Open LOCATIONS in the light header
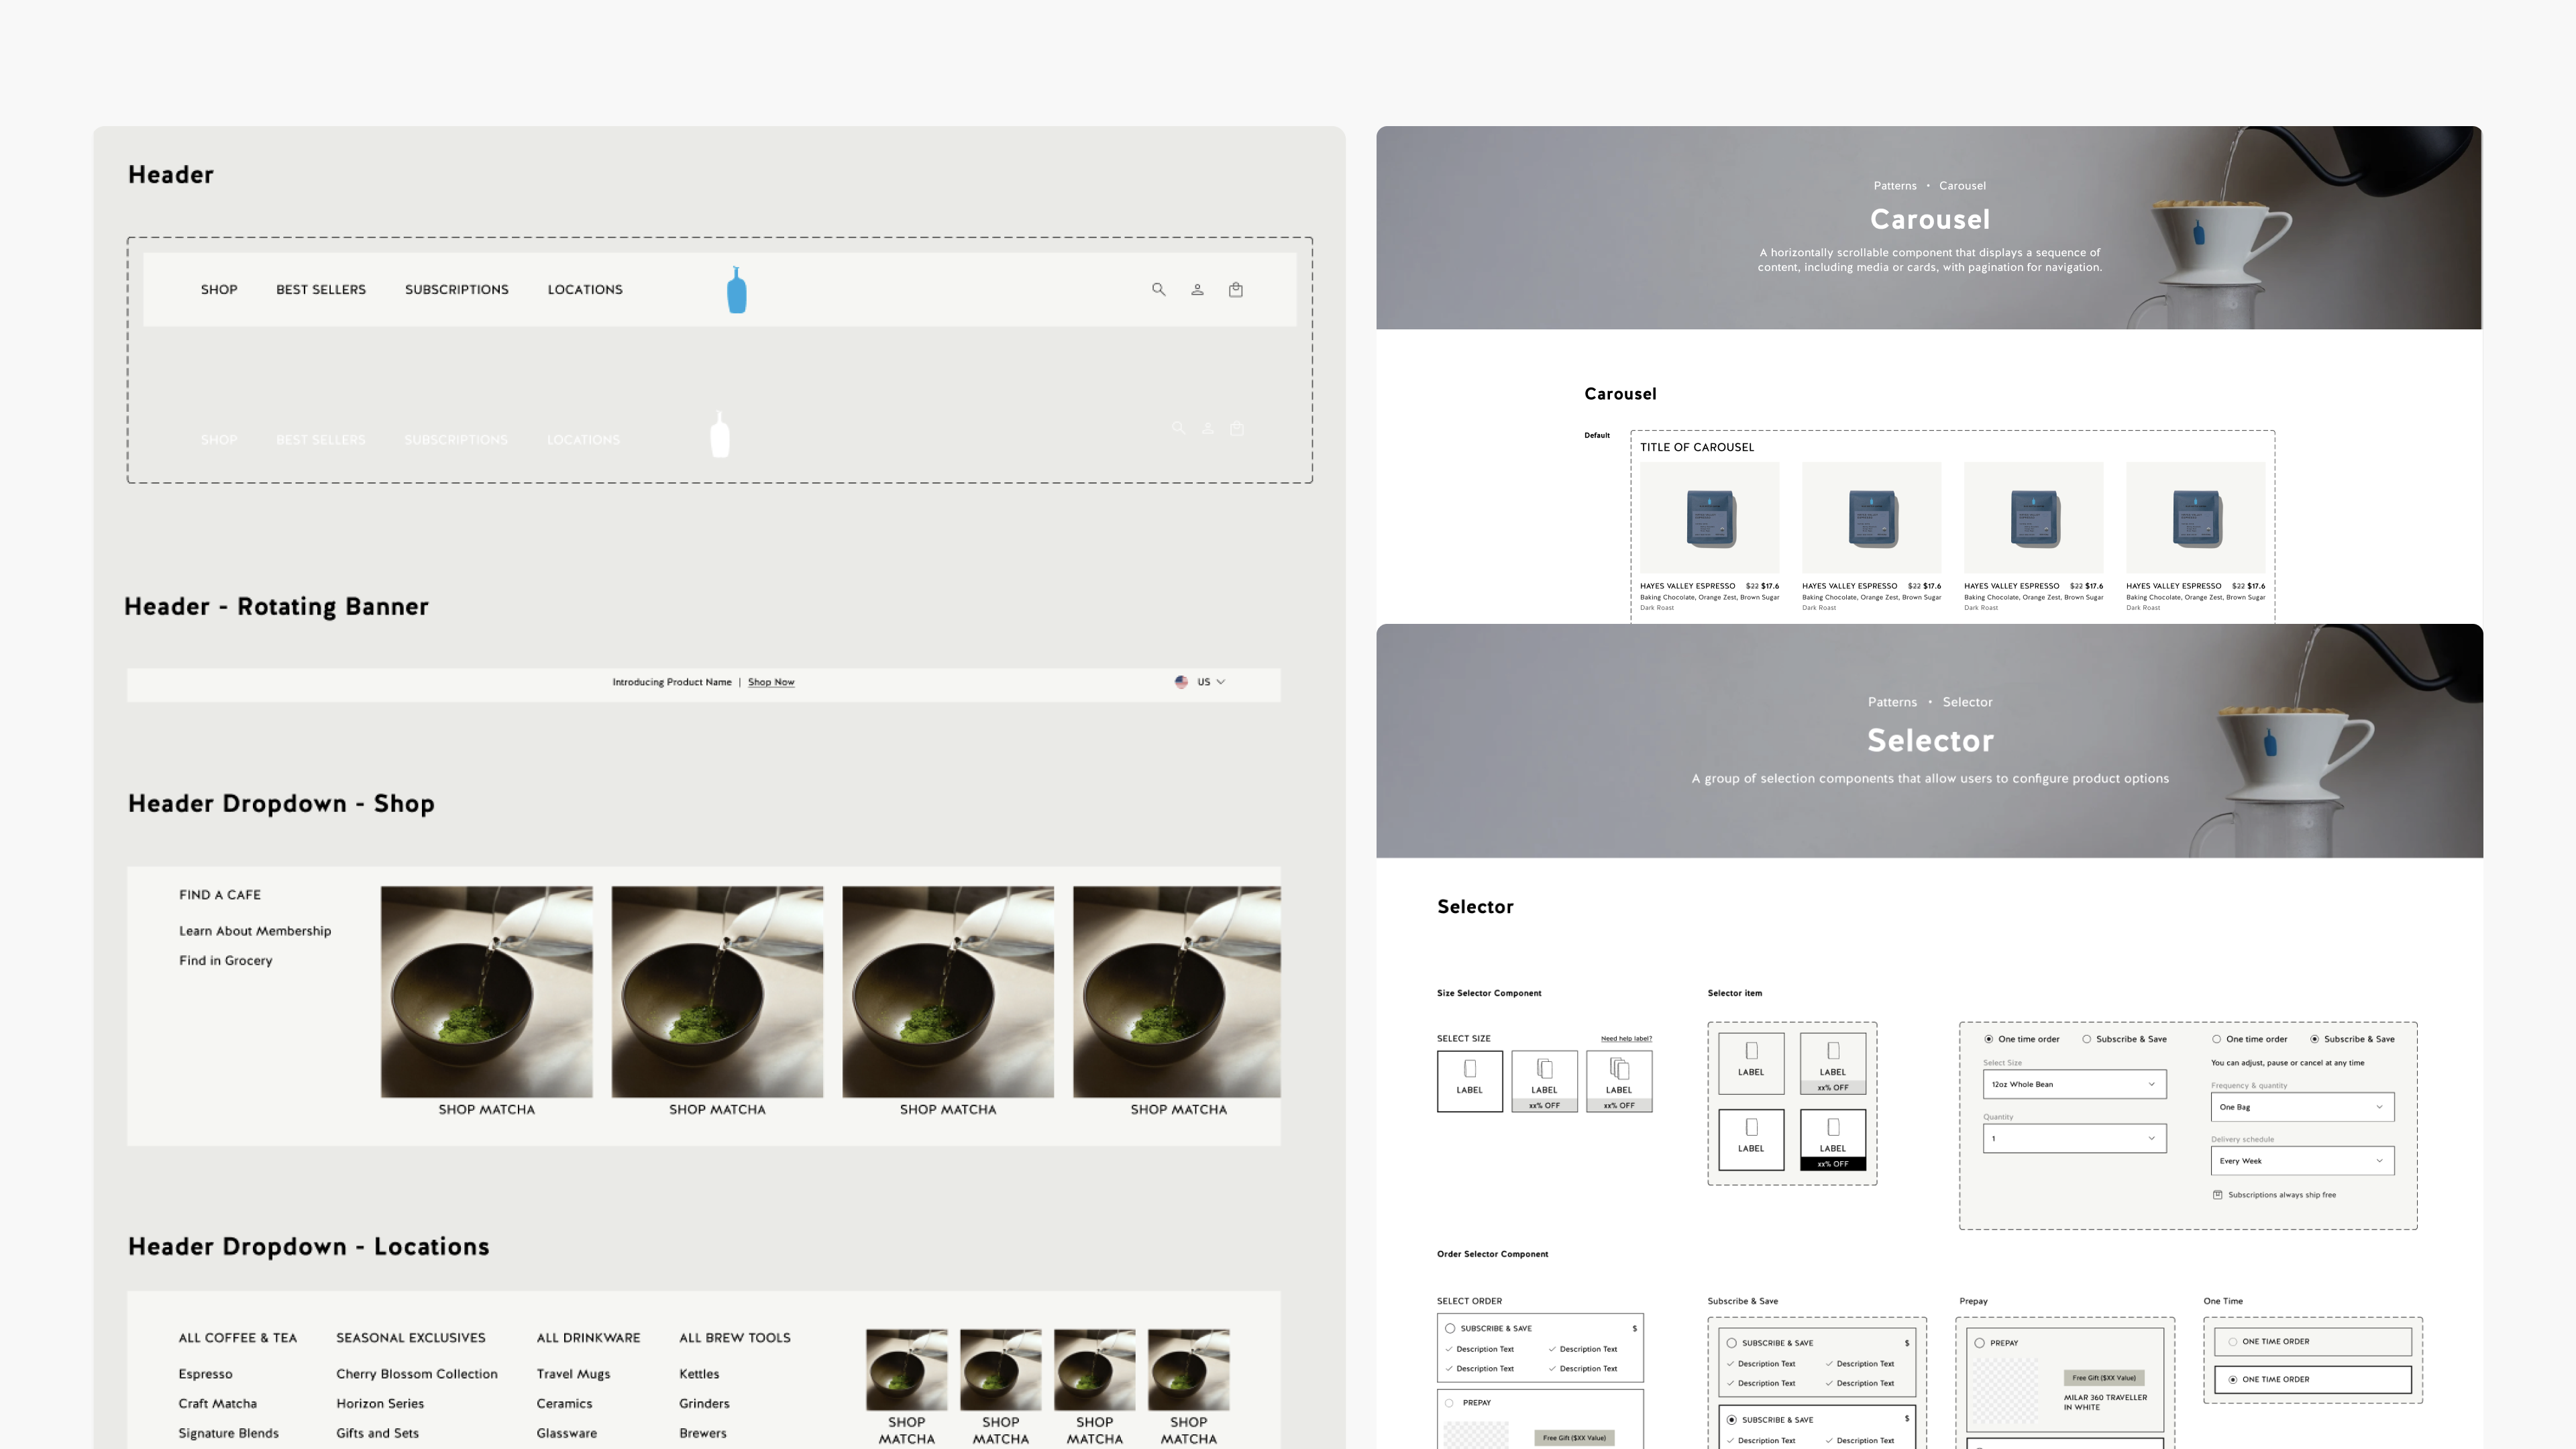The height and width of the screenshot is (1449, 2576). click(x=585, y=290)
